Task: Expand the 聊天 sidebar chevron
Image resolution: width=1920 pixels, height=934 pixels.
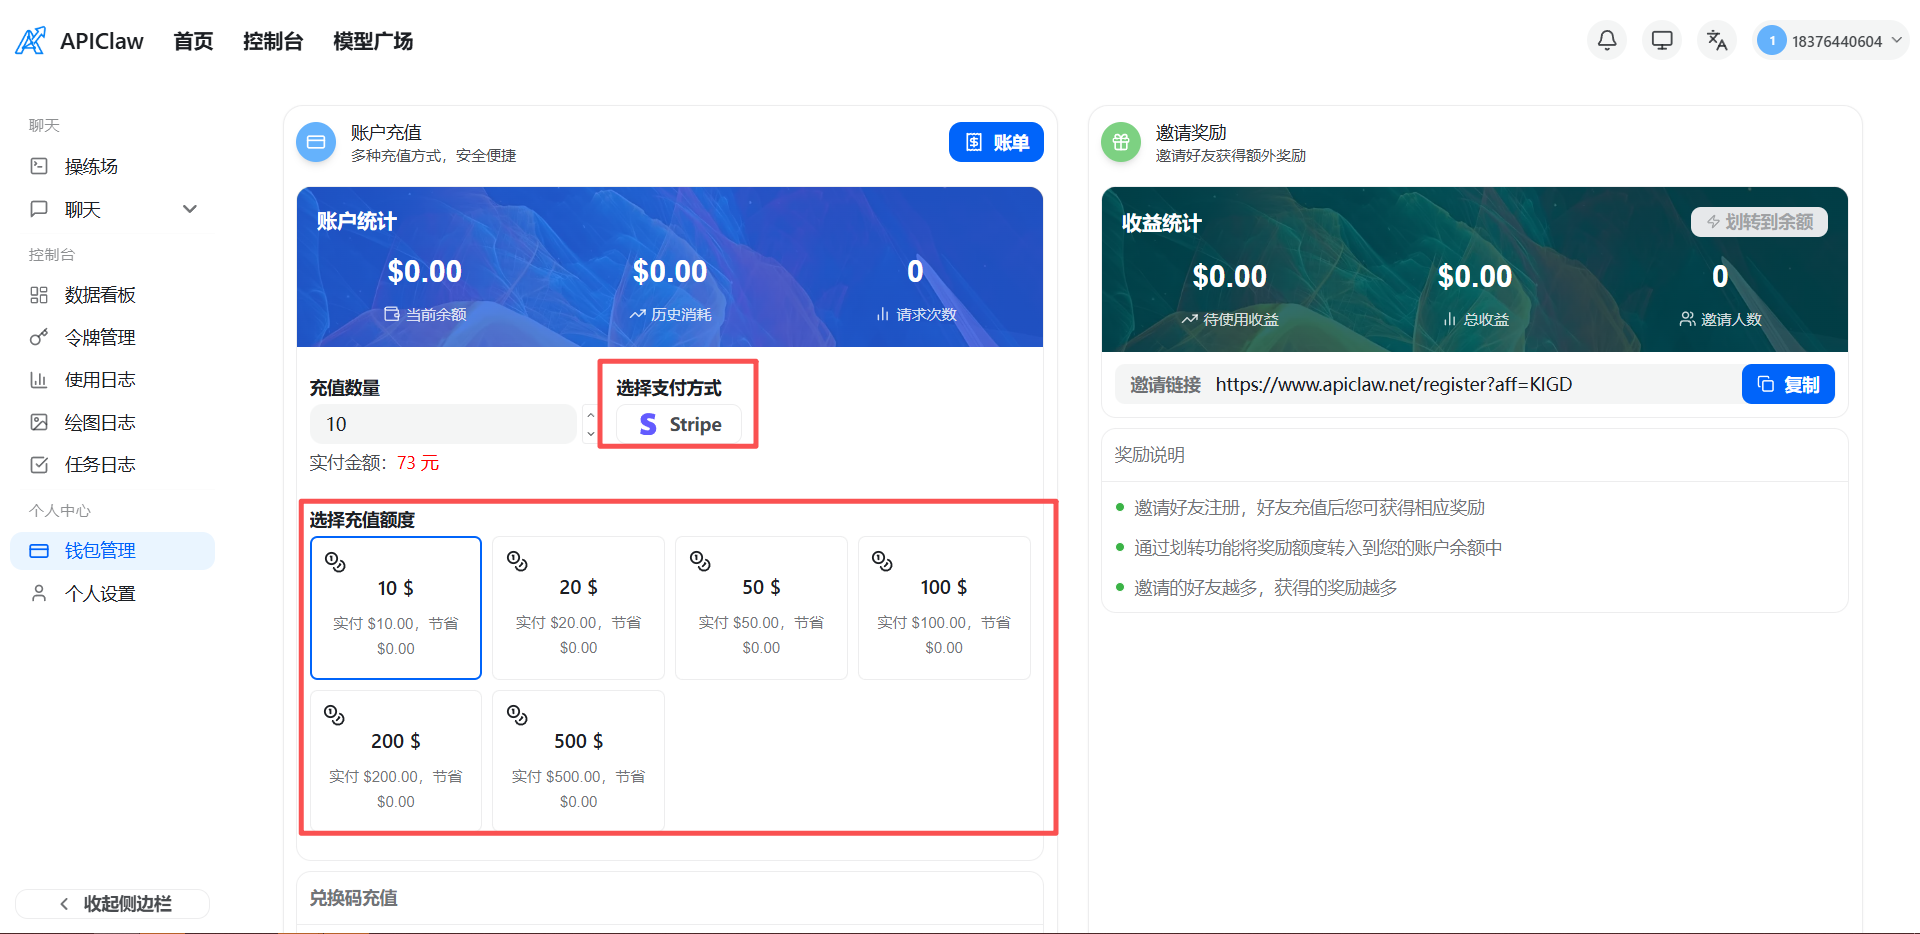Action: [190, 209]
